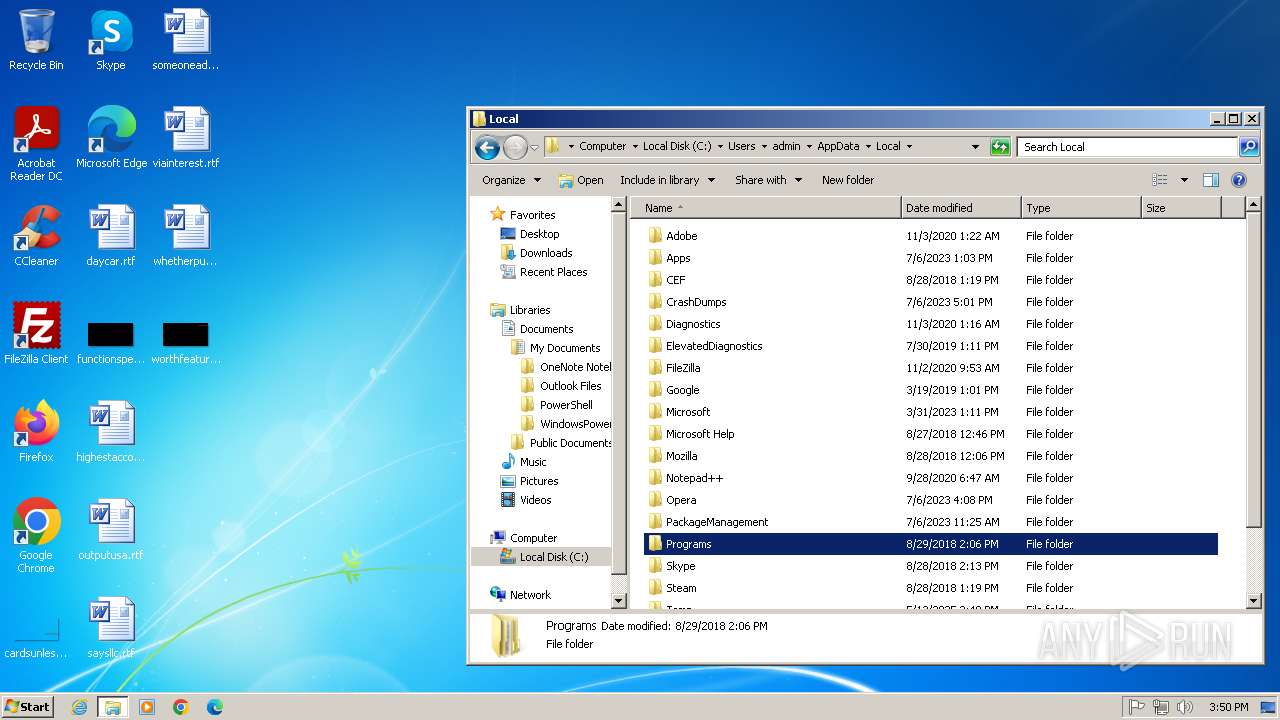
Task: Select the Google Chrome desktop icon
Action: (36, 535)
